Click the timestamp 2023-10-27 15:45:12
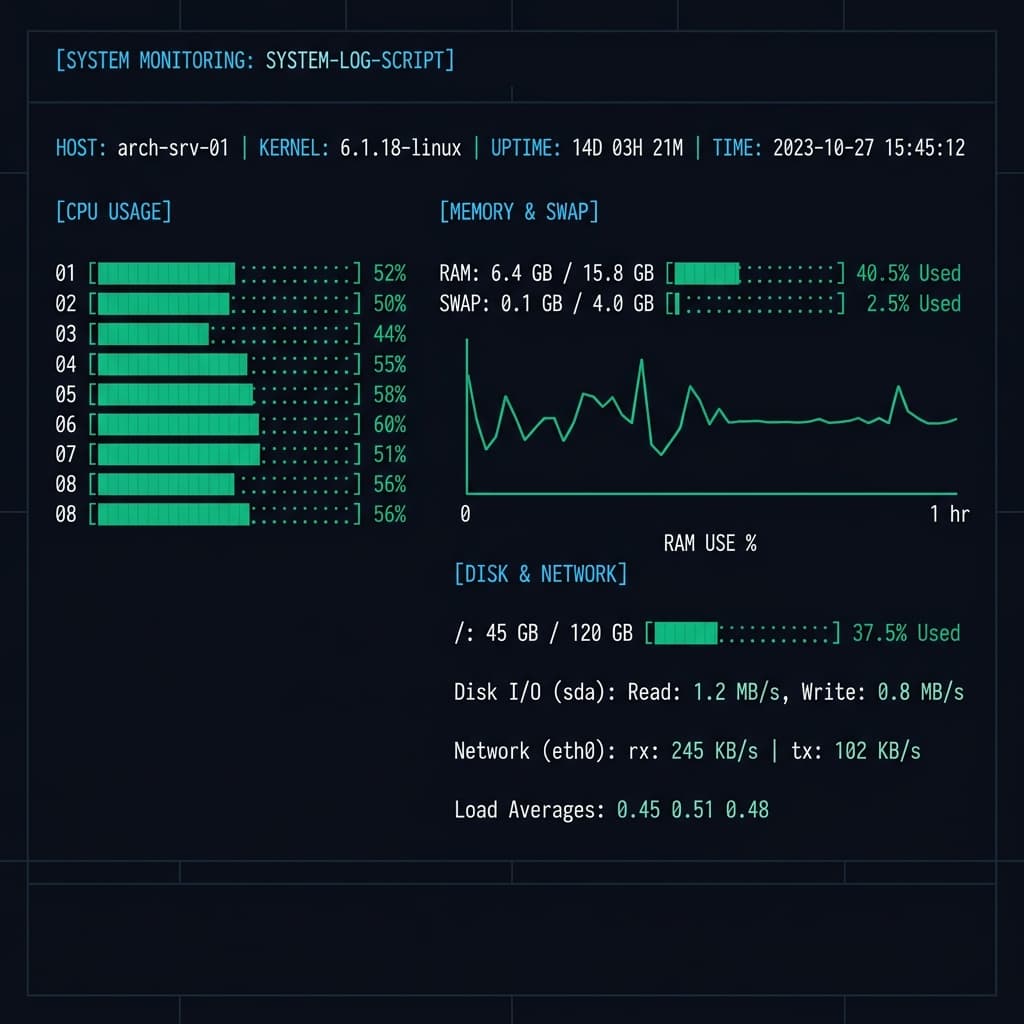Image resolution: width=1024 pixels, height=1024 pixels. coord(869,148)
